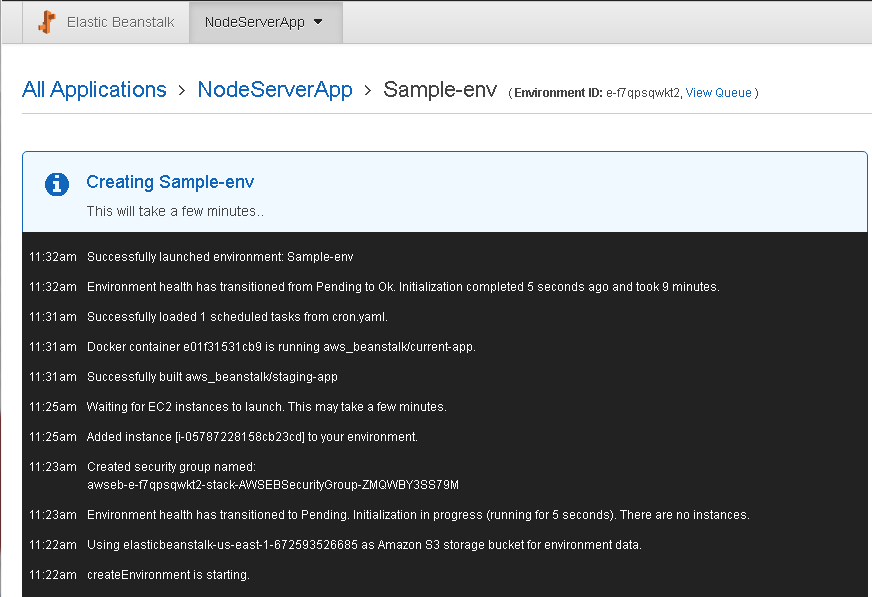Viewport: 872px width, 597px height.
Task: Select log entry 'Environment health has transitioned to Pending'
Action: (x=418, y=515)
